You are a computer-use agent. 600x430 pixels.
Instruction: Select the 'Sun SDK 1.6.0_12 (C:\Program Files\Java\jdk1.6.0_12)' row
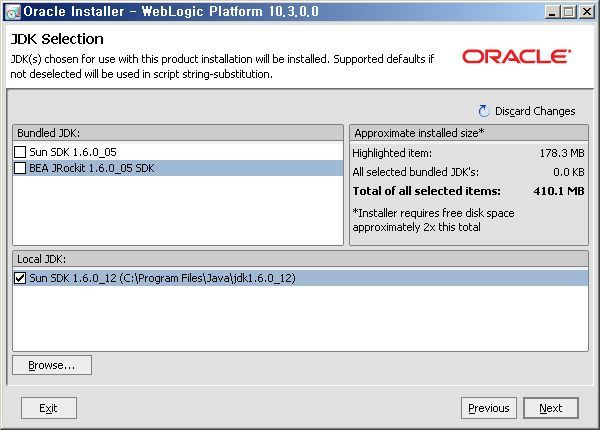(x=300, y=278)
